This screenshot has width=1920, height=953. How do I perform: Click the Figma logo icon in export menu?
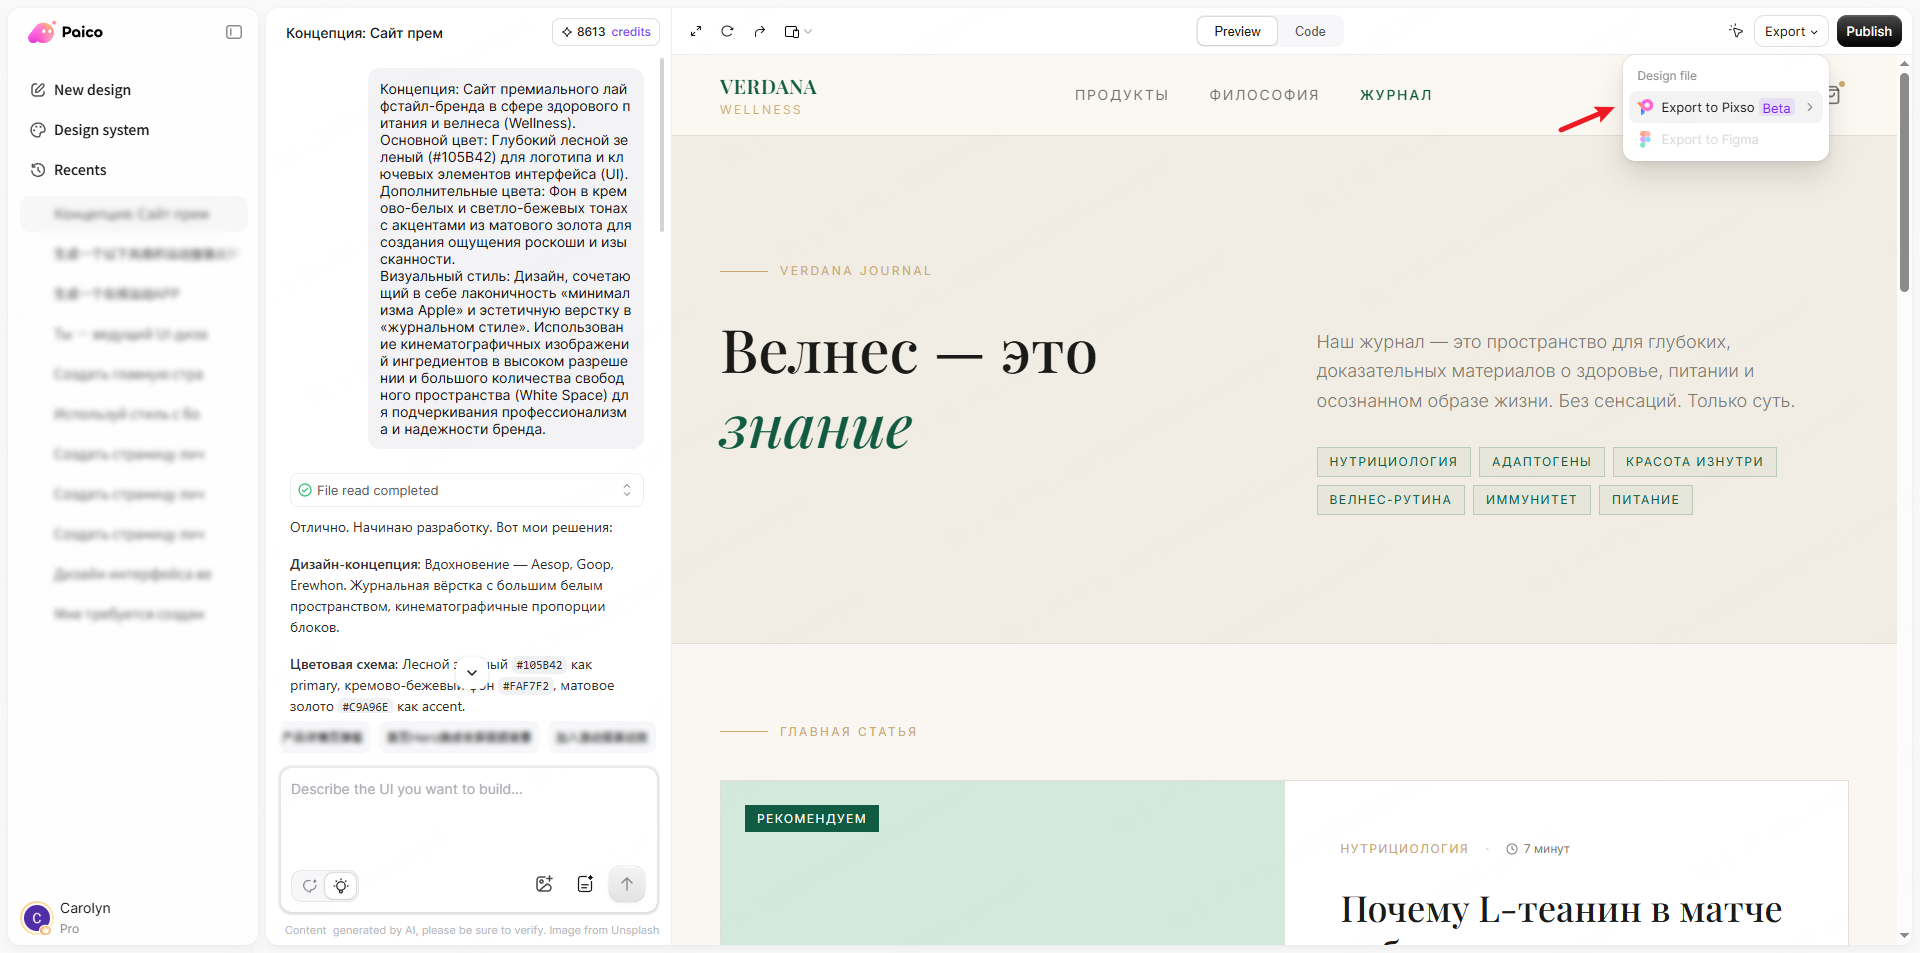point(1645,140)
